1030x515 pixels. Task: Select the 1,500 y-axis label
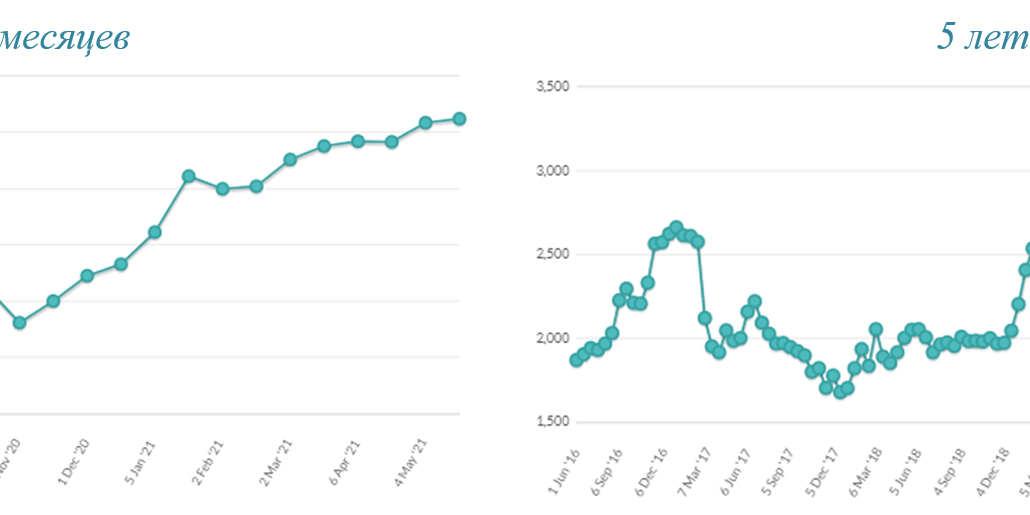553,421
